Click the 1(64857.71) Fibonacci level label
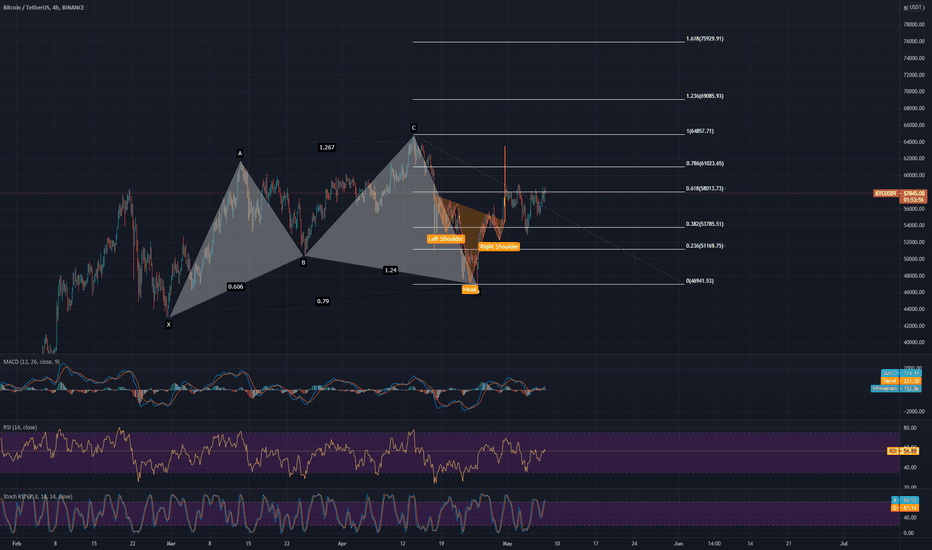This screenshot has width=932, height=550. click(700, 131)
